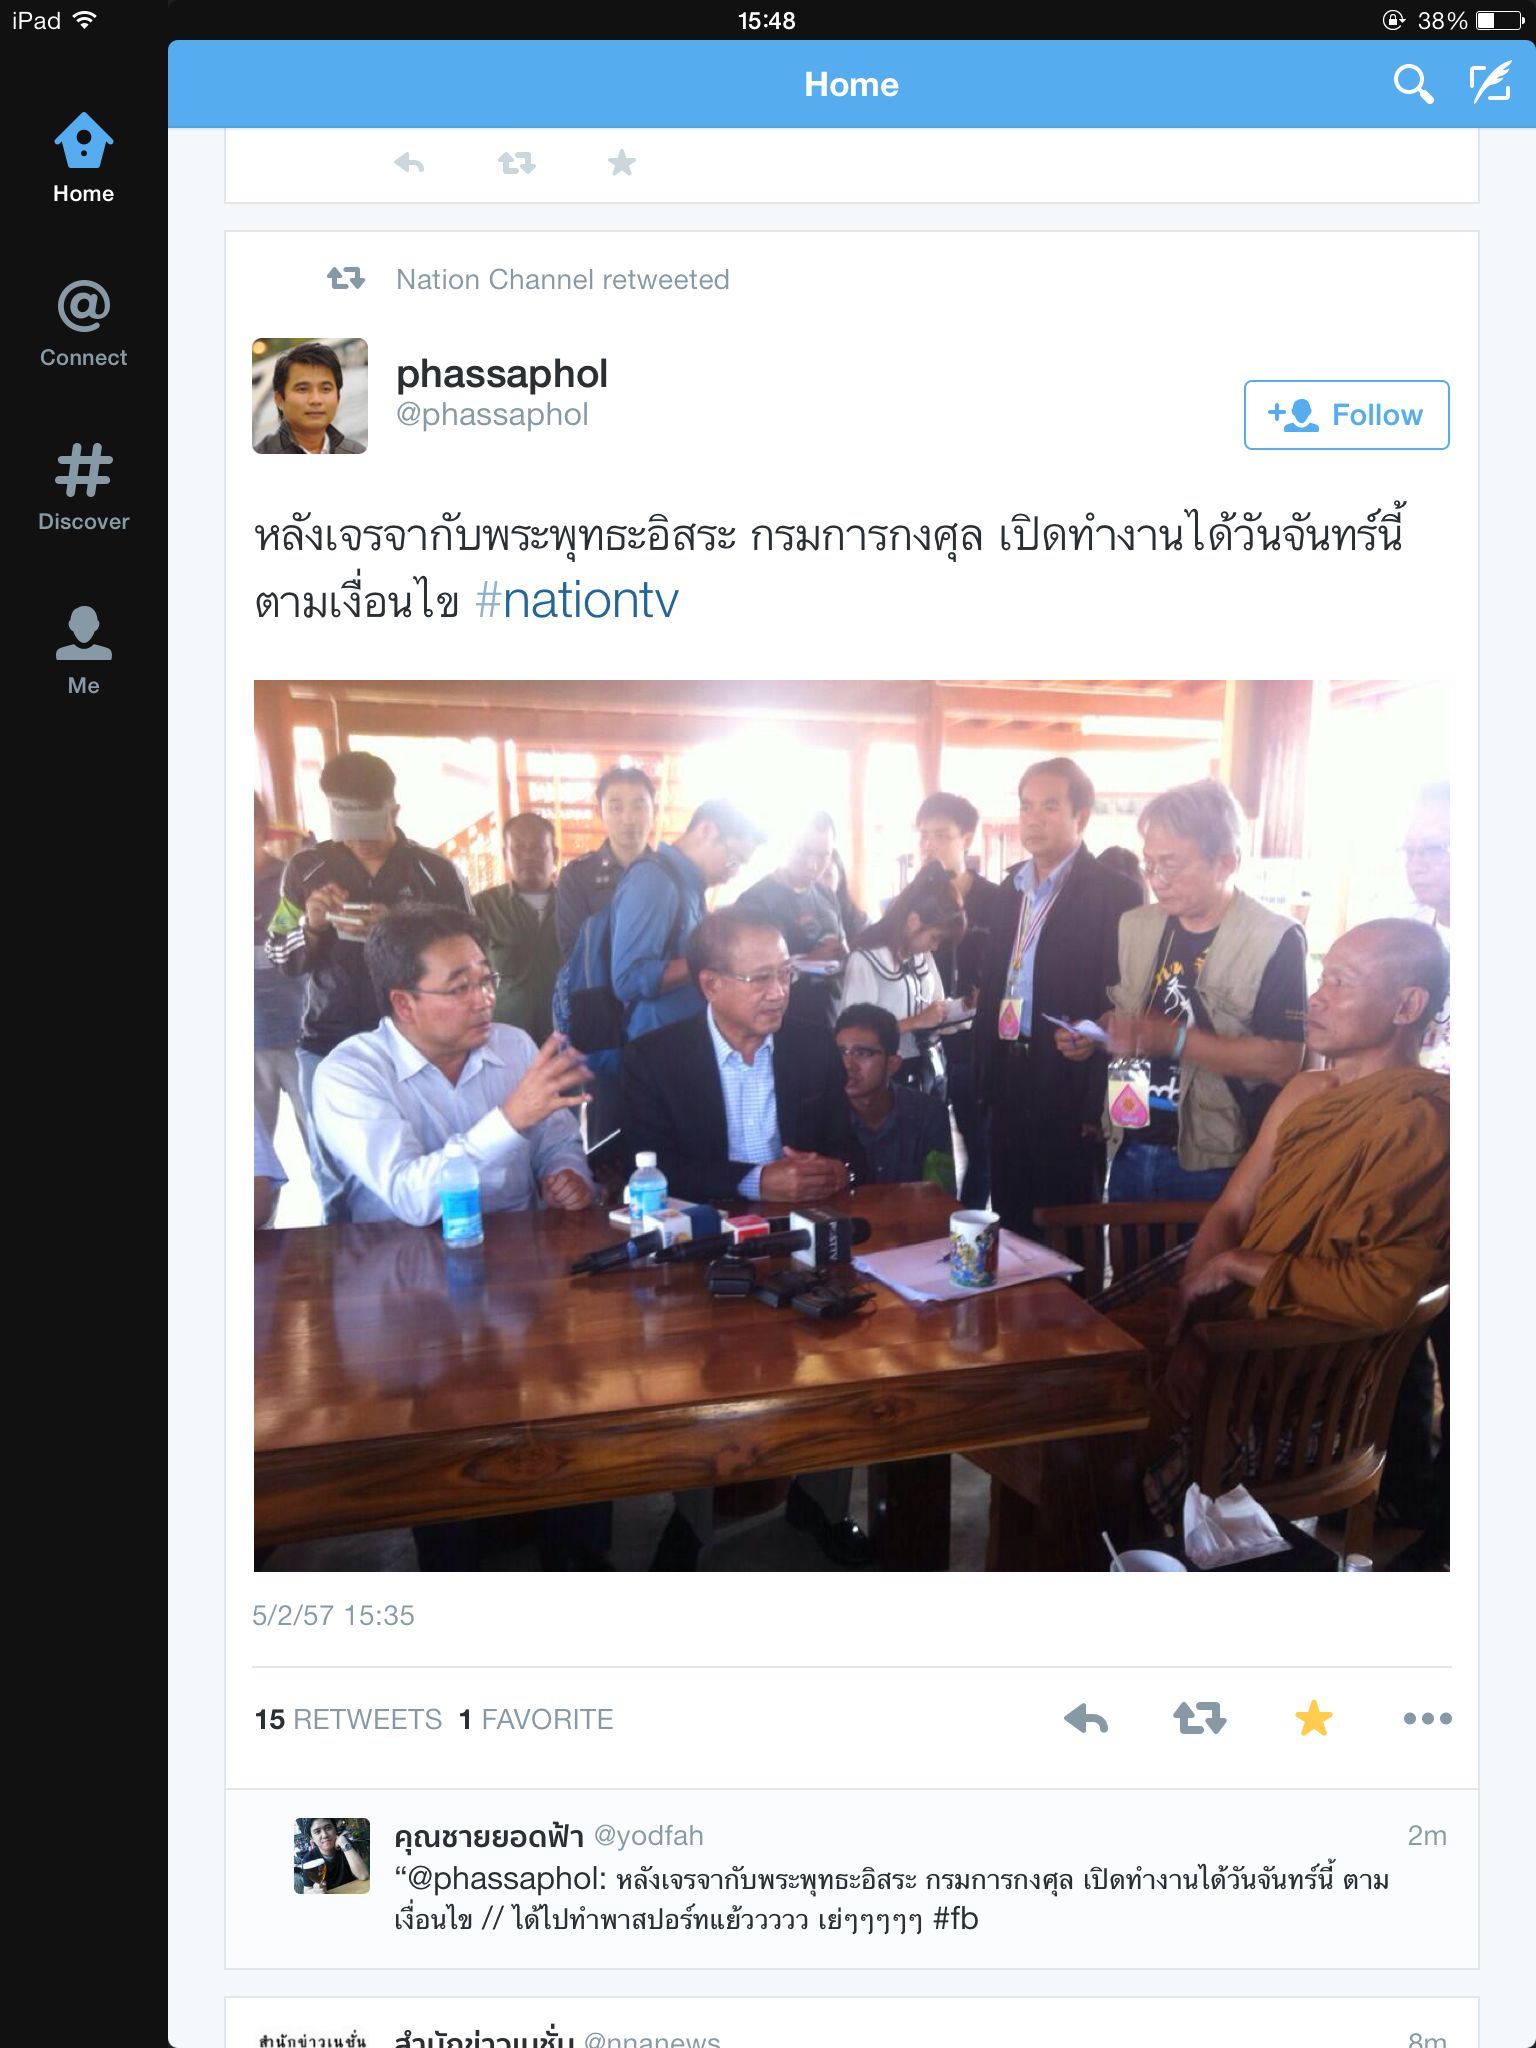
Task: Open the Connect tab
Action: [x=84, y=324]
